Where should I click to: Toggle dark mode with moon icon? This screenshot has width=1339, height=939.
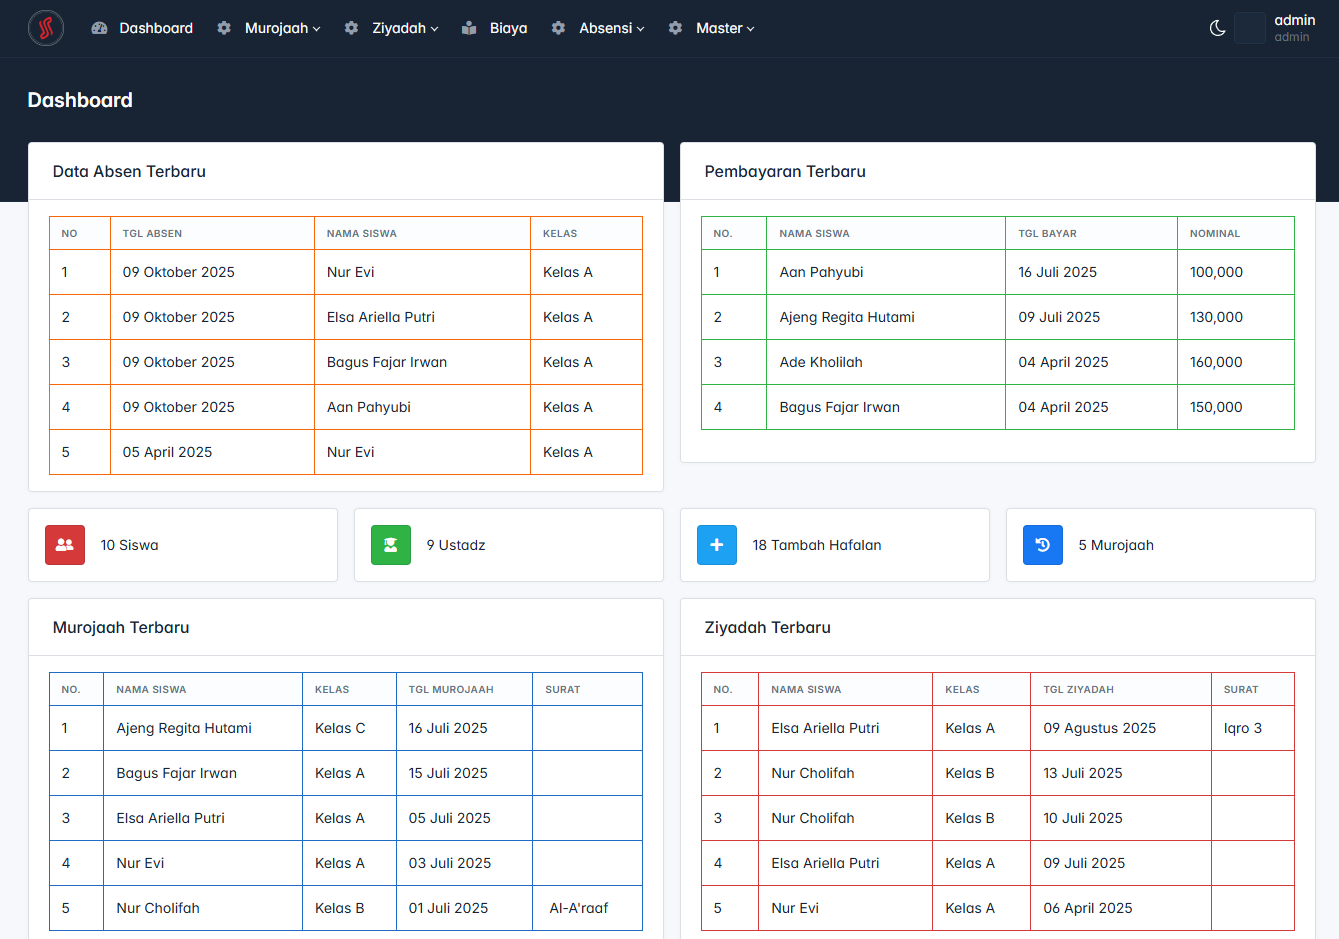coord(1217,28)
